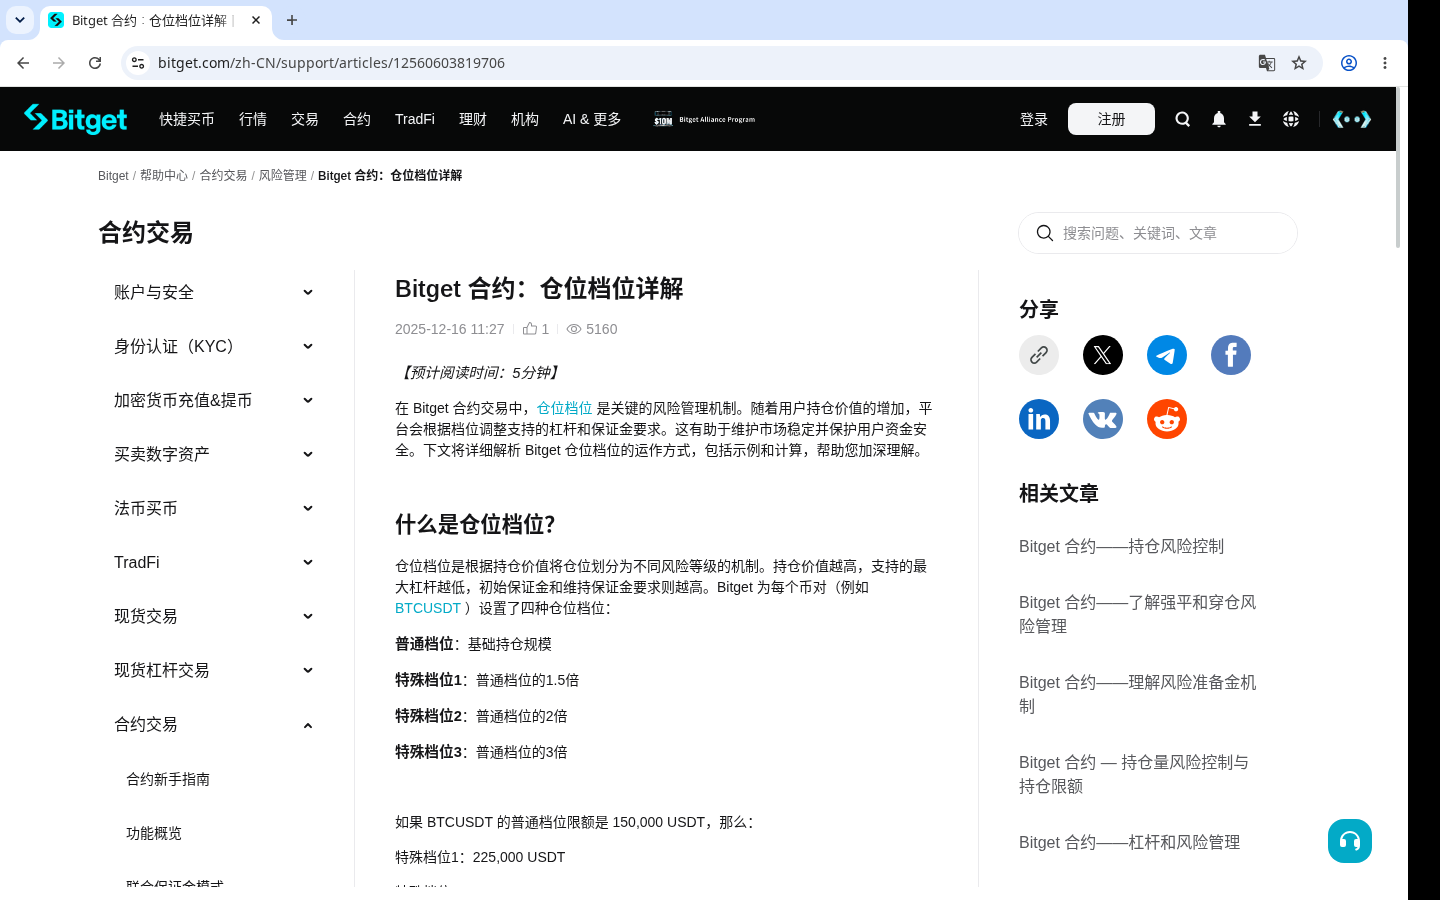Click the help center search field
The height and width of the screenshot is (900, 1440).
coord(1158,233)
